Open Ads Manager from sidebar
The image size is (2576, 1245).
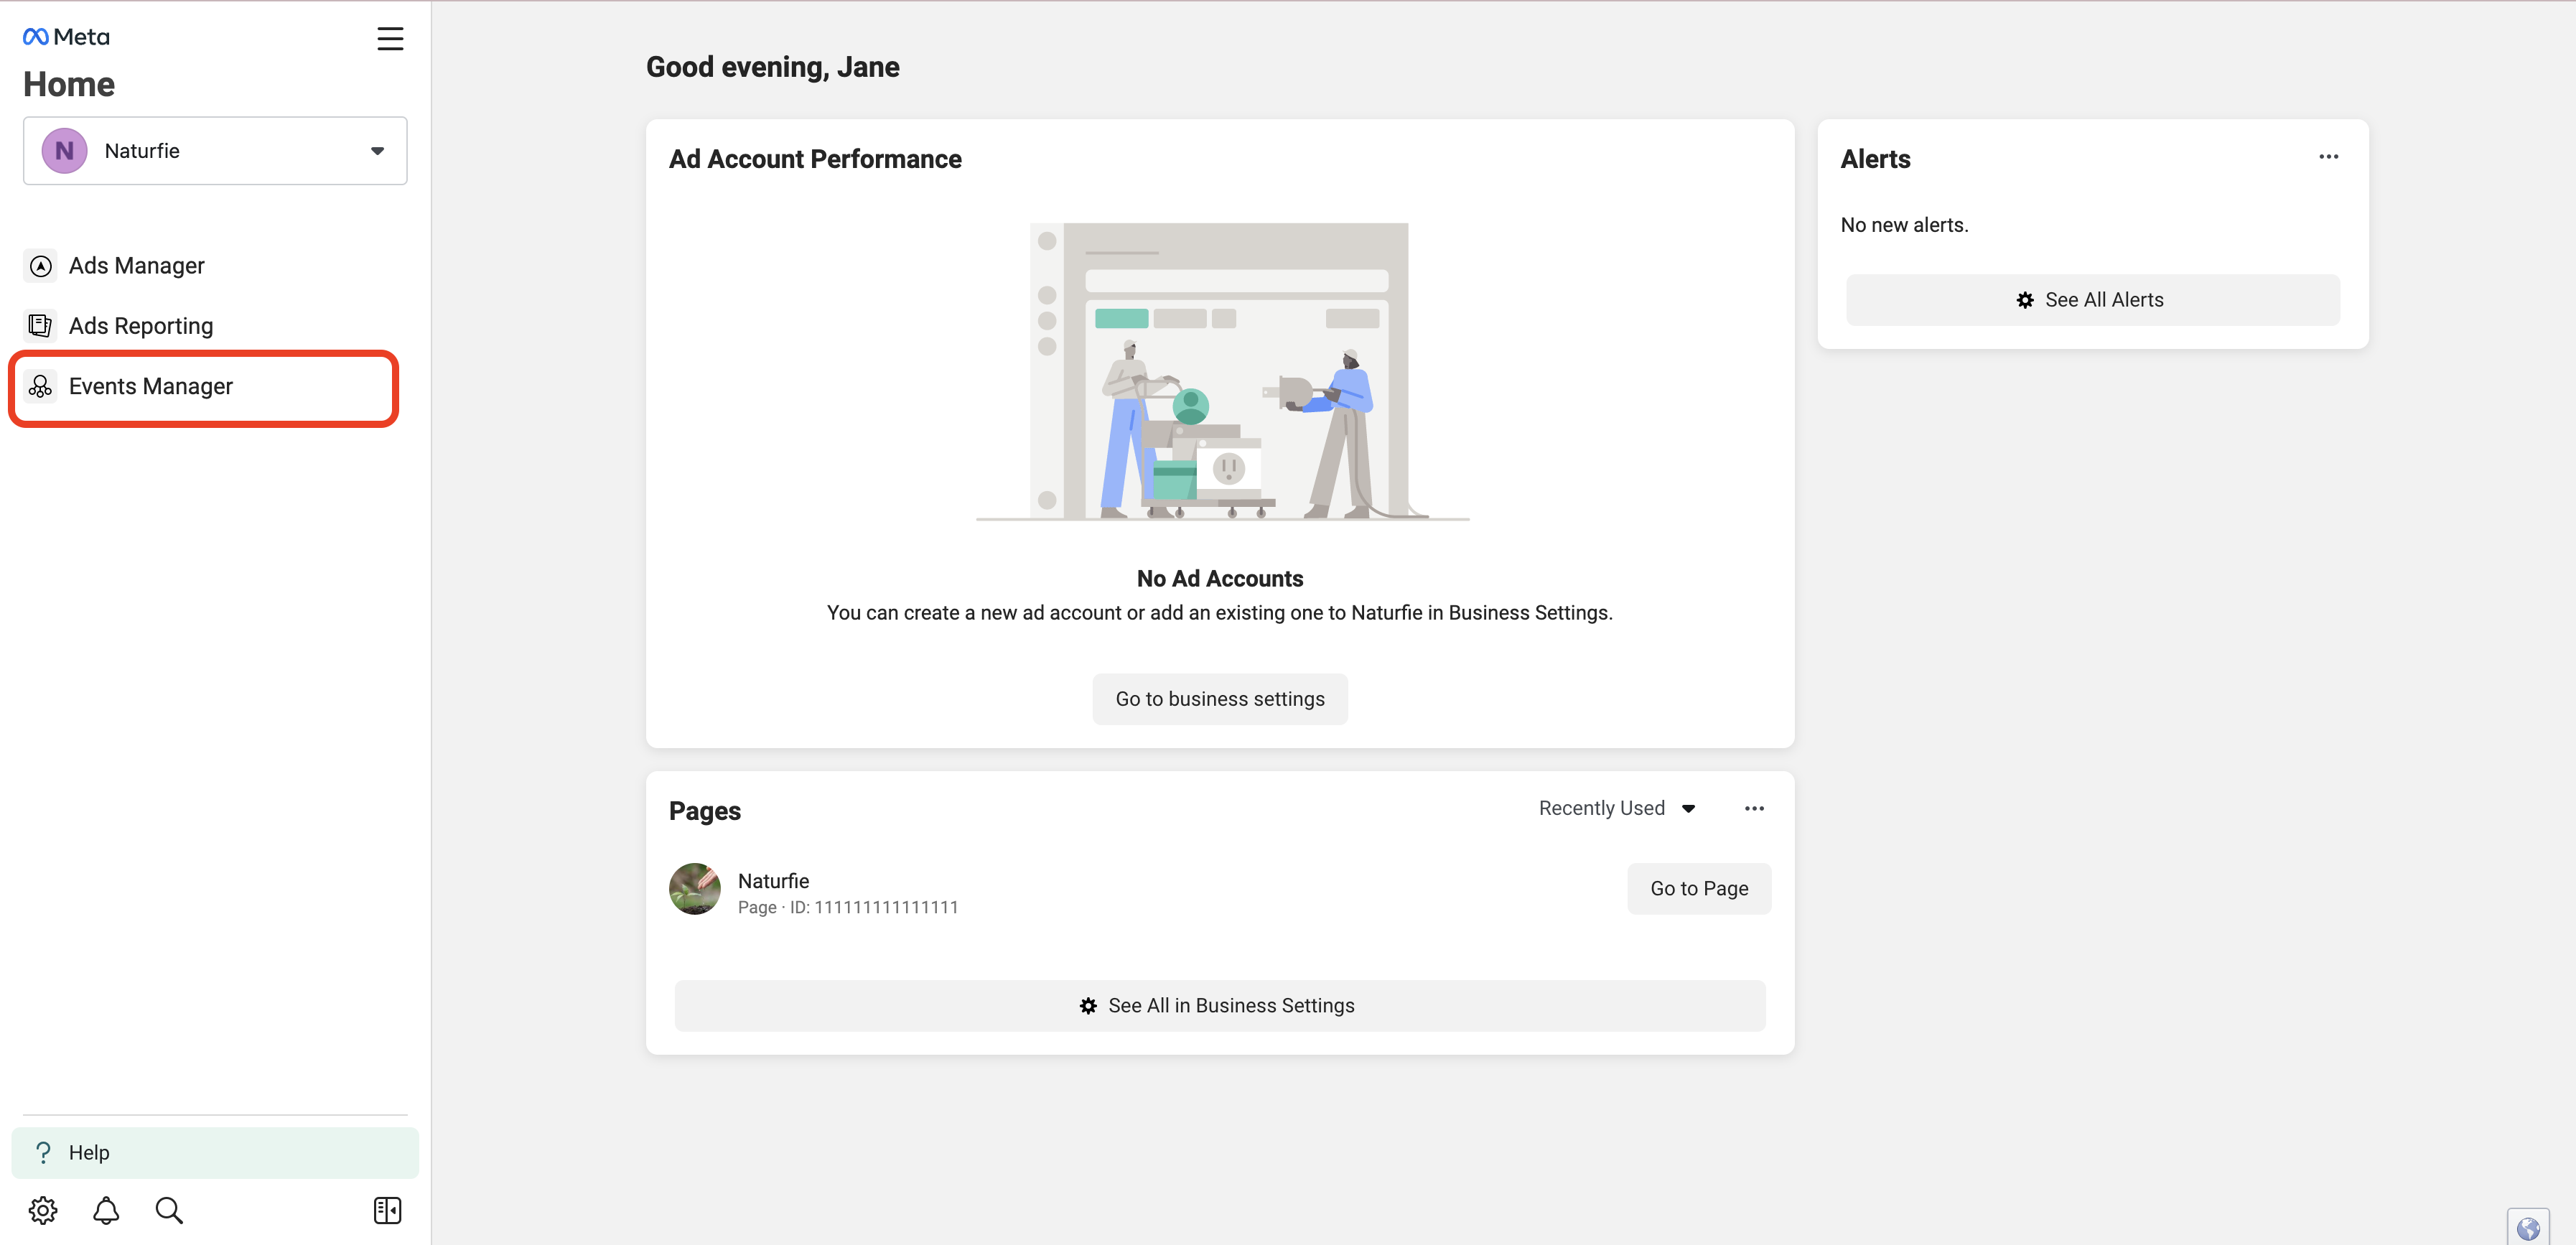136,266
